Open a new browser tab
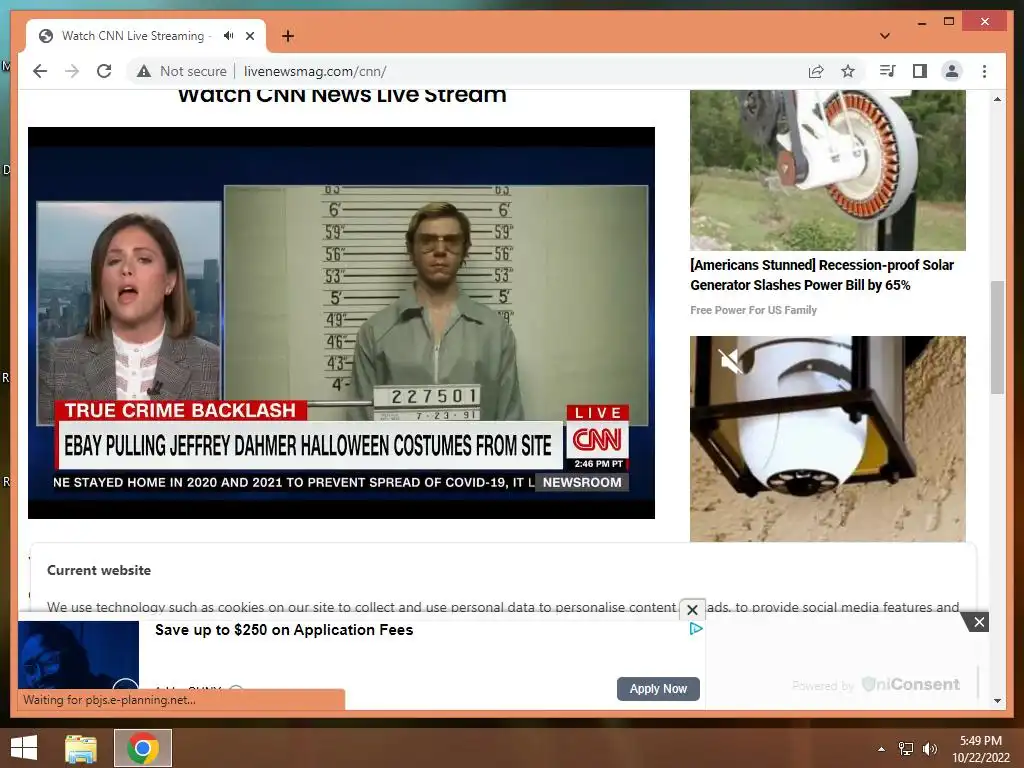 coord(287,36)
